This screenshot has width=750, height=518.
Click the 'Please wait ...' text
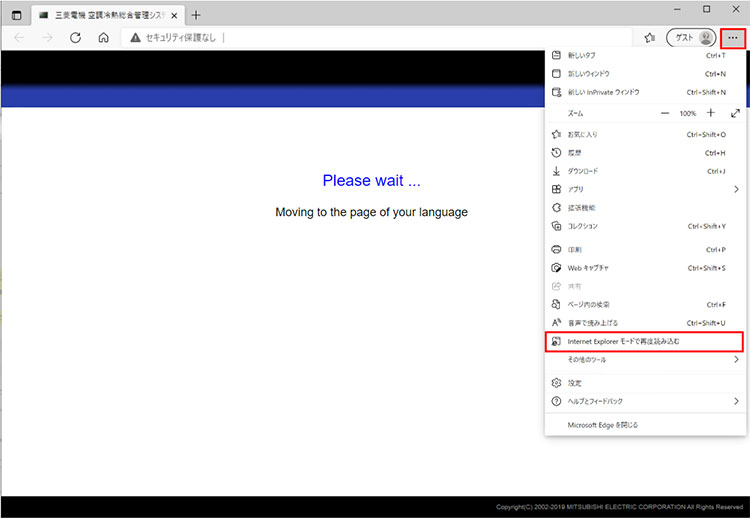(372, 180)
